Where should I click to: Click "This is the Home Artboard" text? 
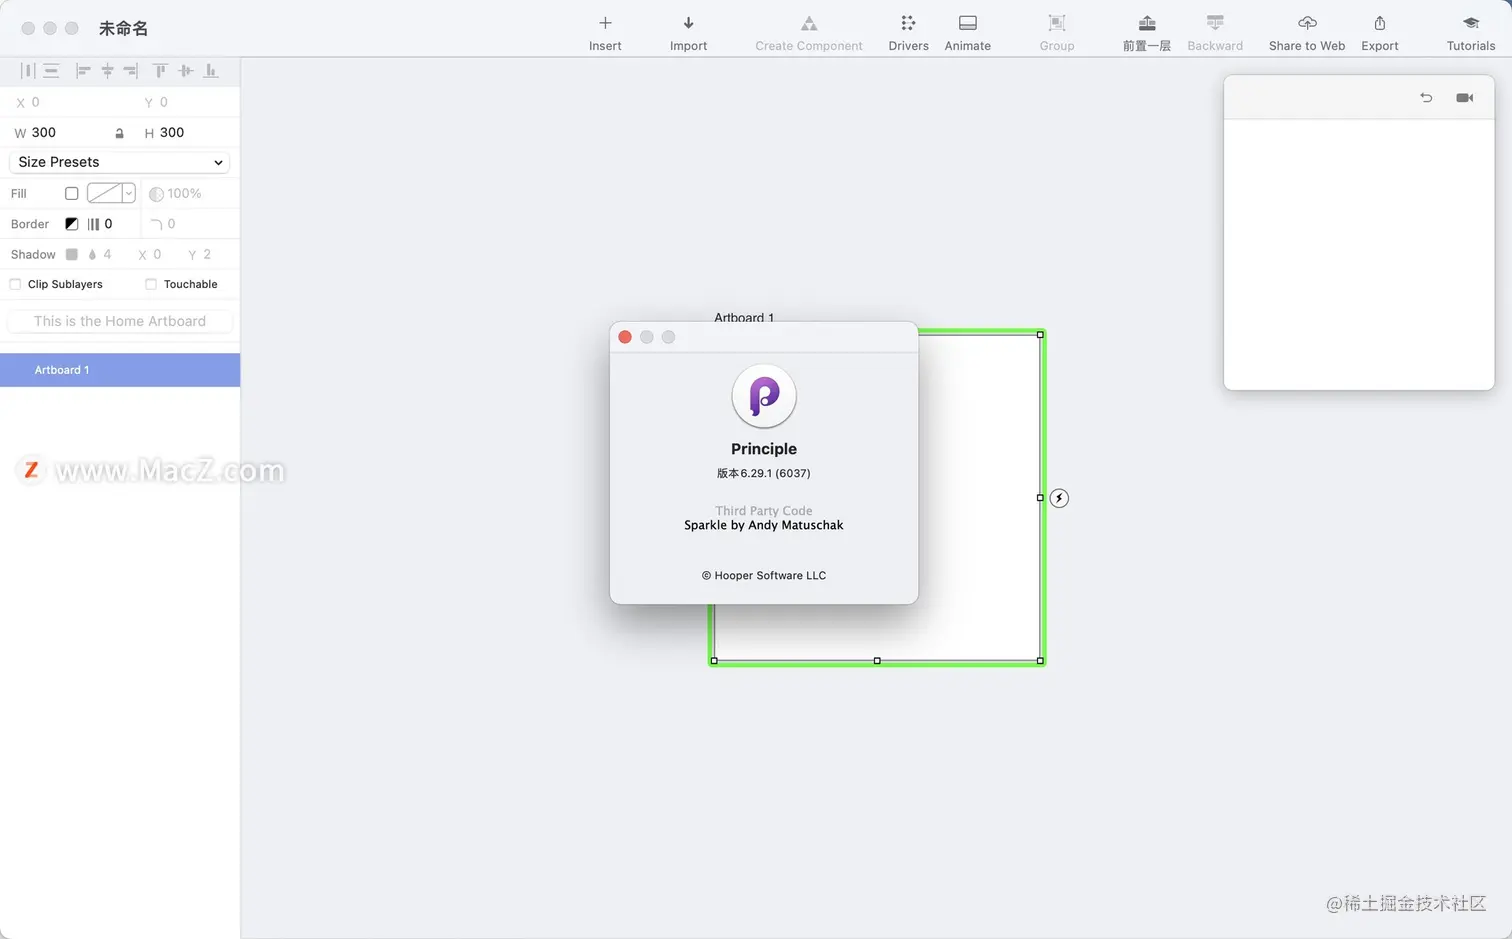(120, 321)
